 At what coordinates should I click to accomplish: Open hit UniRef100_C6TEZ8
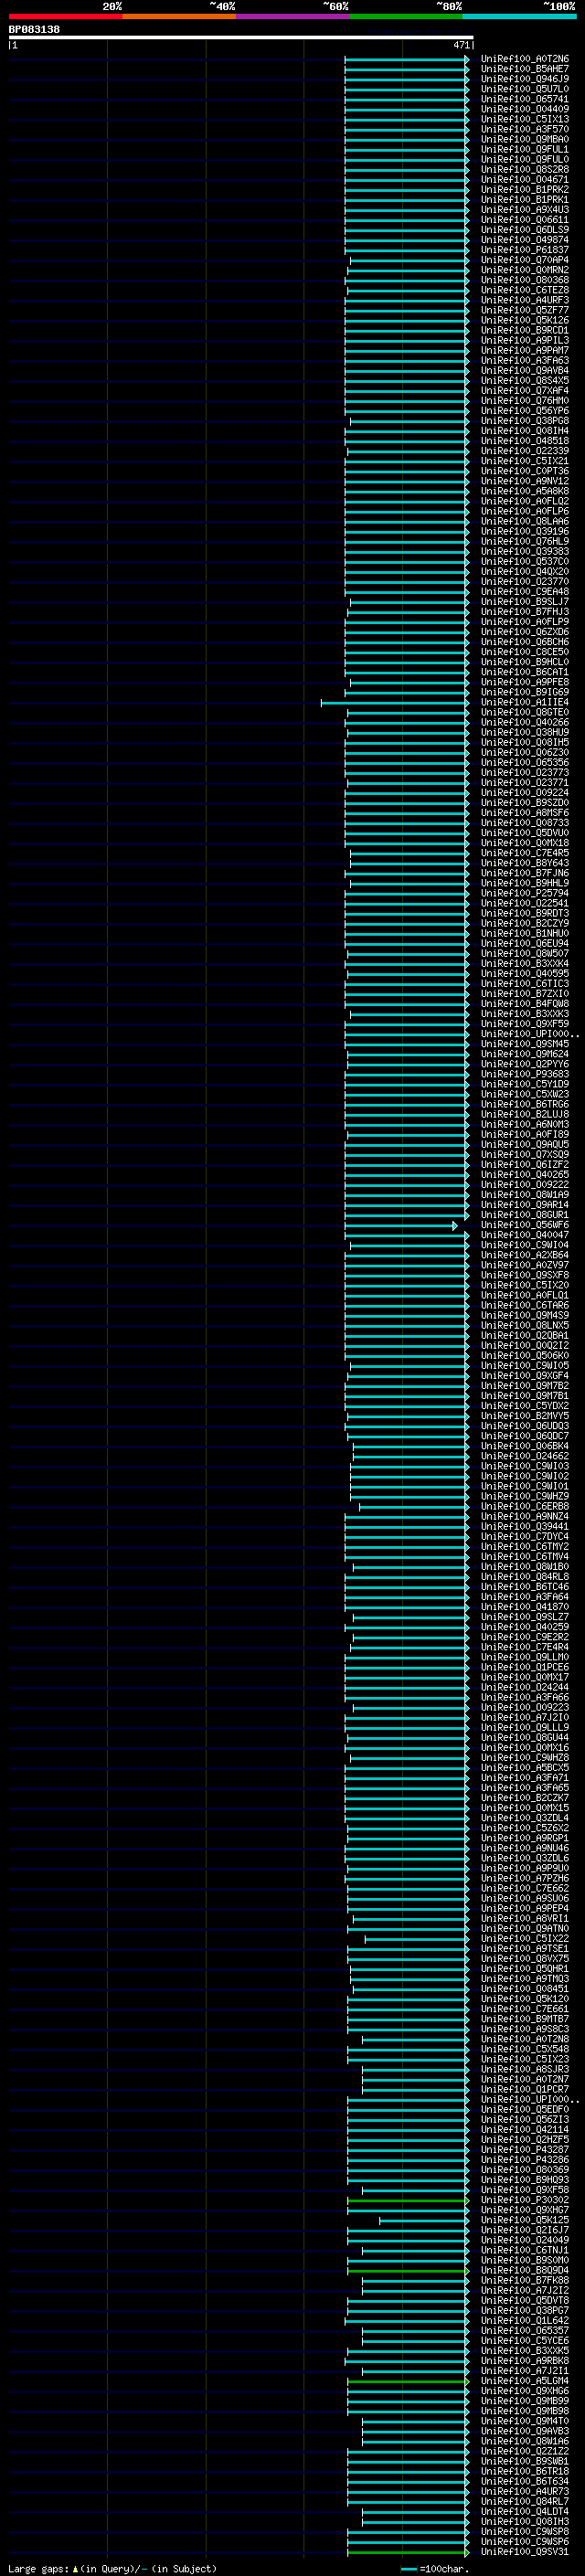(x=524, y=290)
